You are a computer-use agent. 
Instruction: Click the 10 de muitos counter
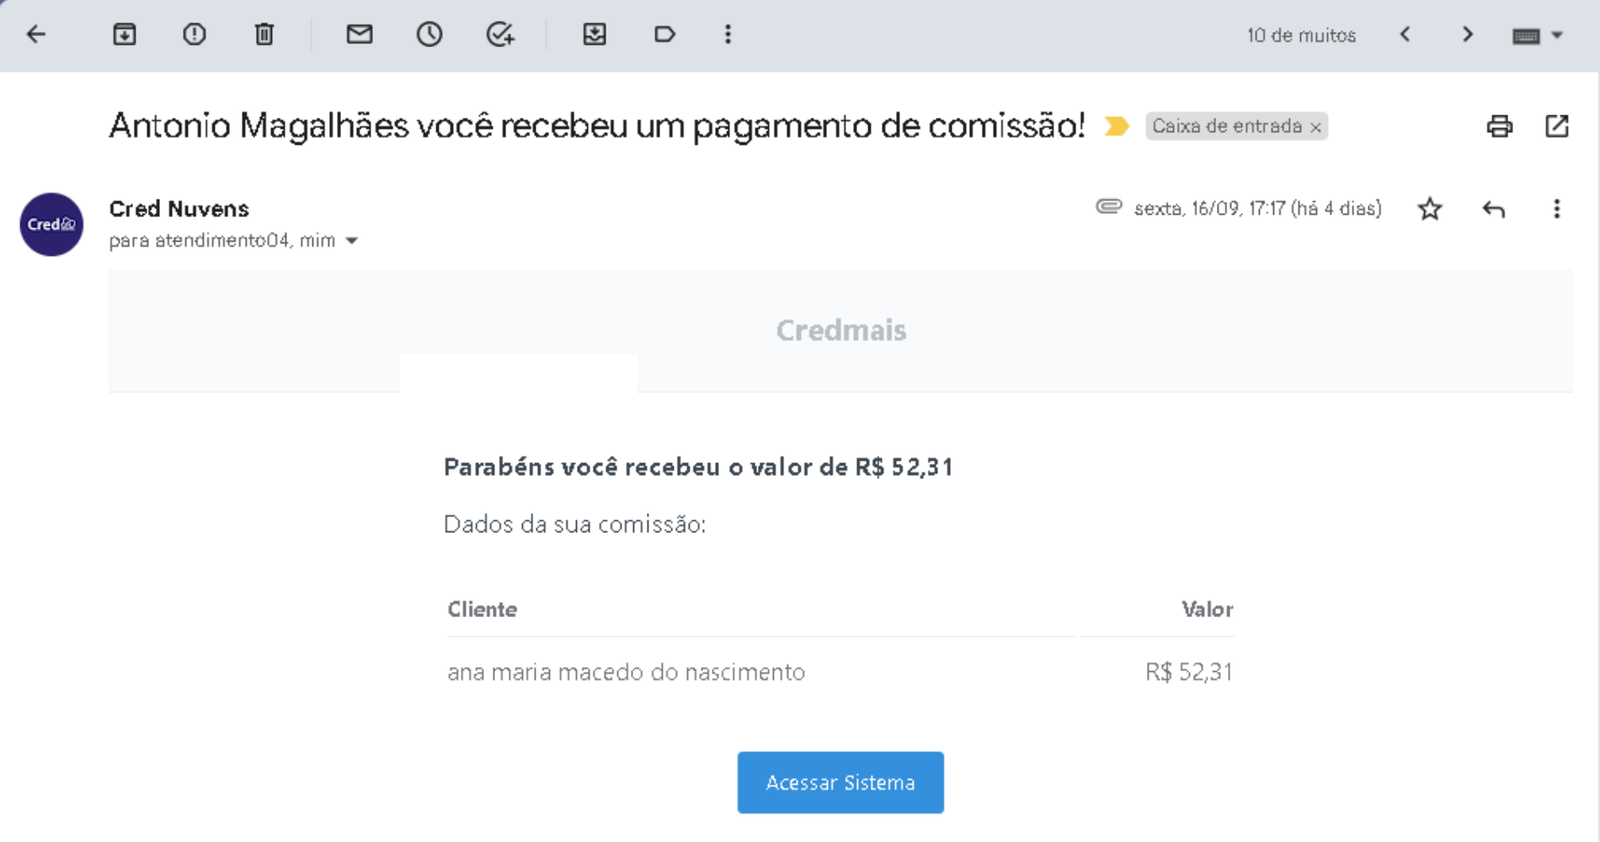tap(1301, 36)
